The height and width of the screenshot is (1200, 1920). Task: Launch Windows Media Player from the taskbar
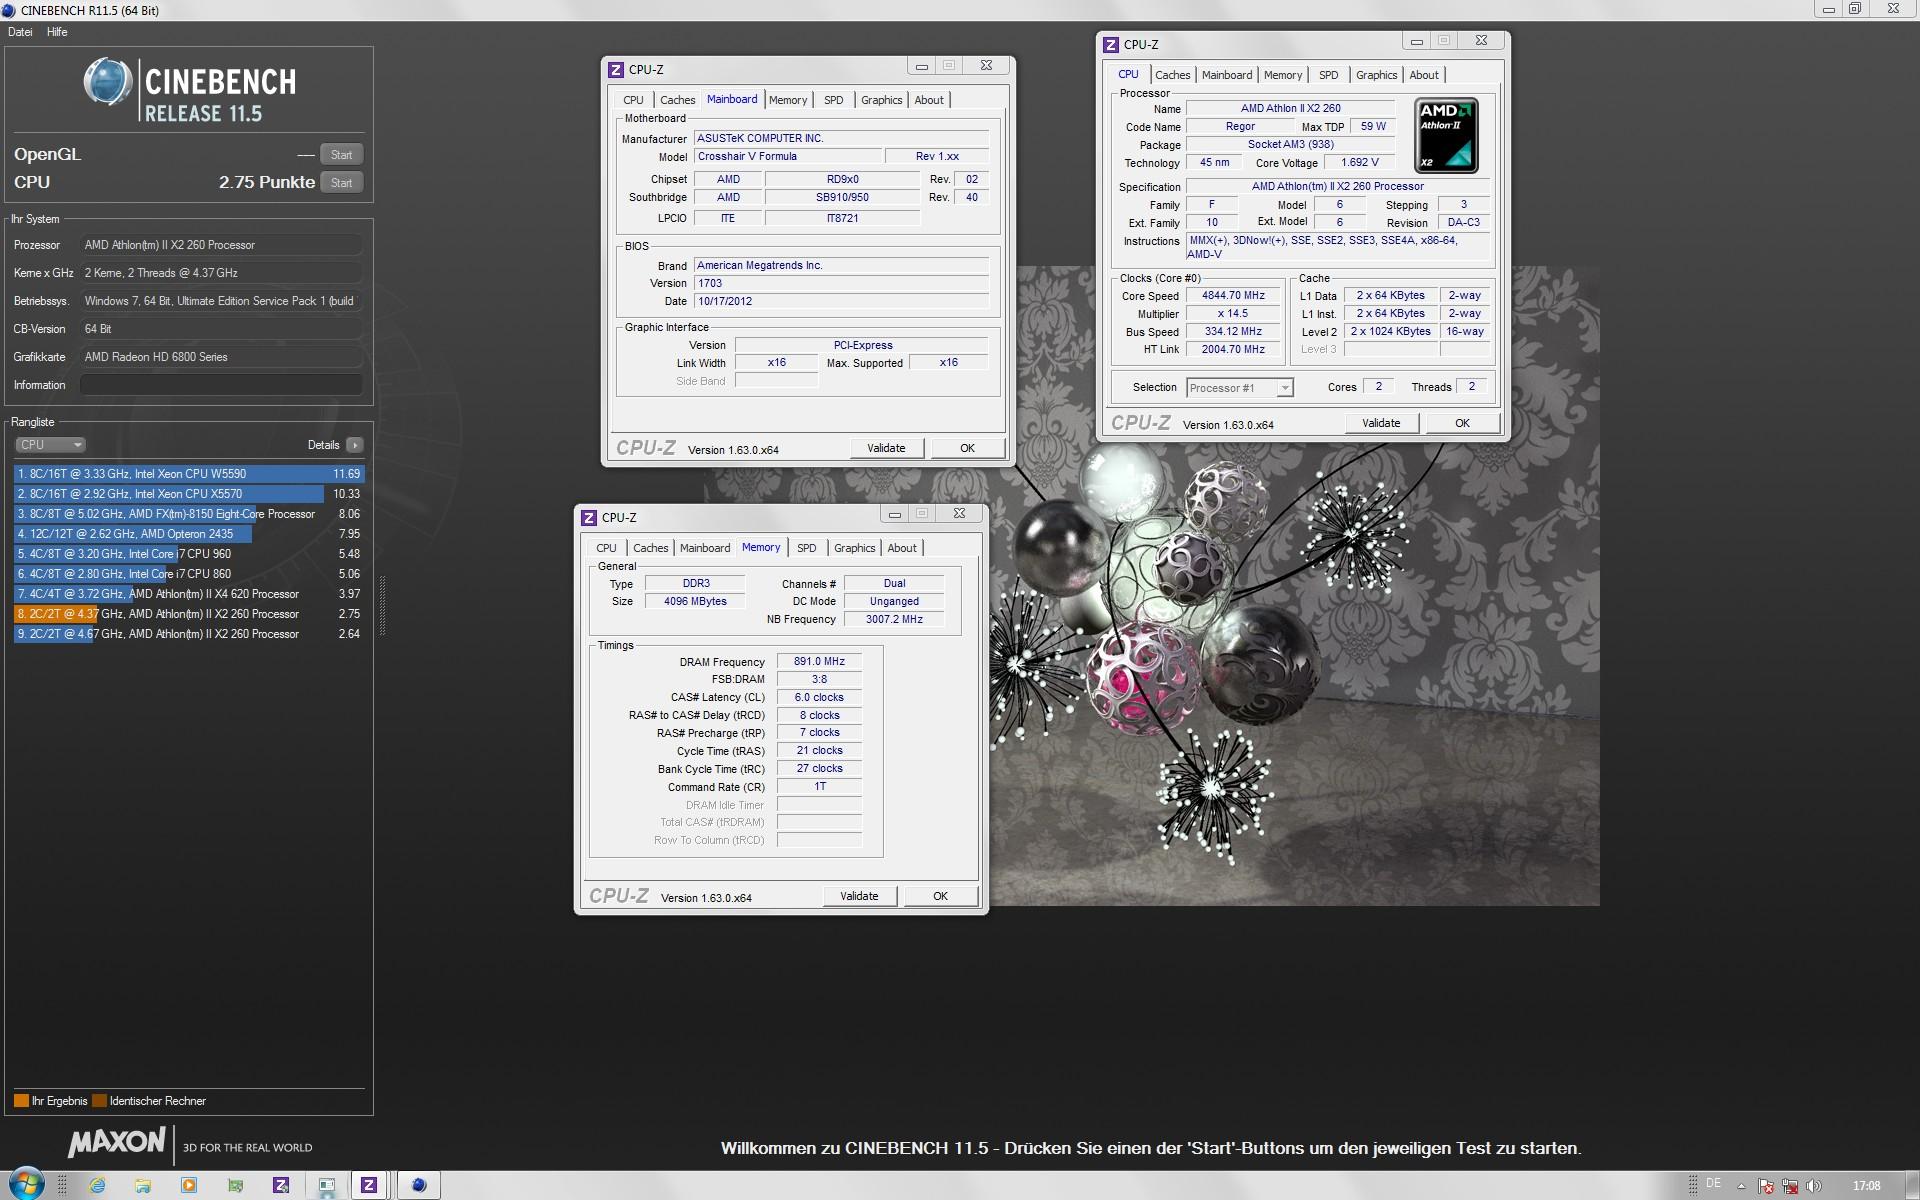[189, 1186]
